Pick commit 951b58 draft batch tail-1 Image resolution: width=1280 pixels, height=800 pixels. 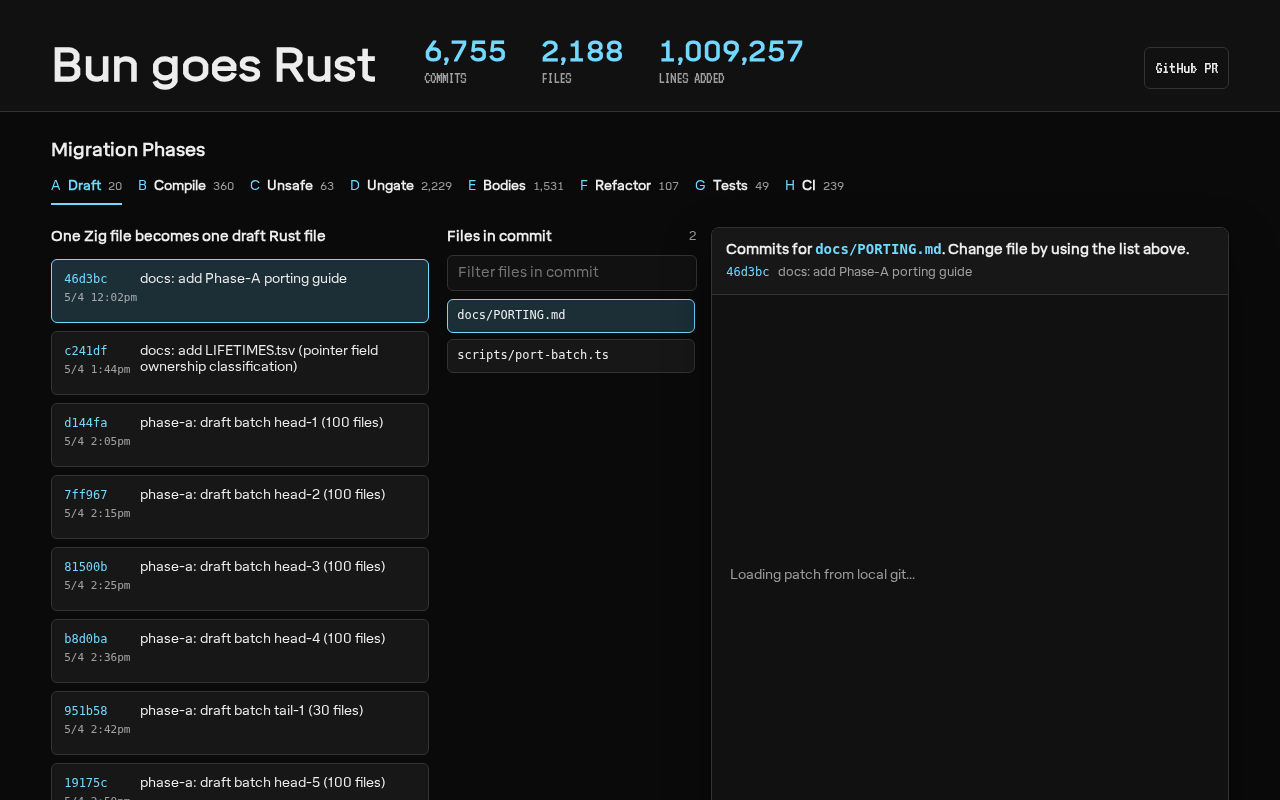pos(240,723)
